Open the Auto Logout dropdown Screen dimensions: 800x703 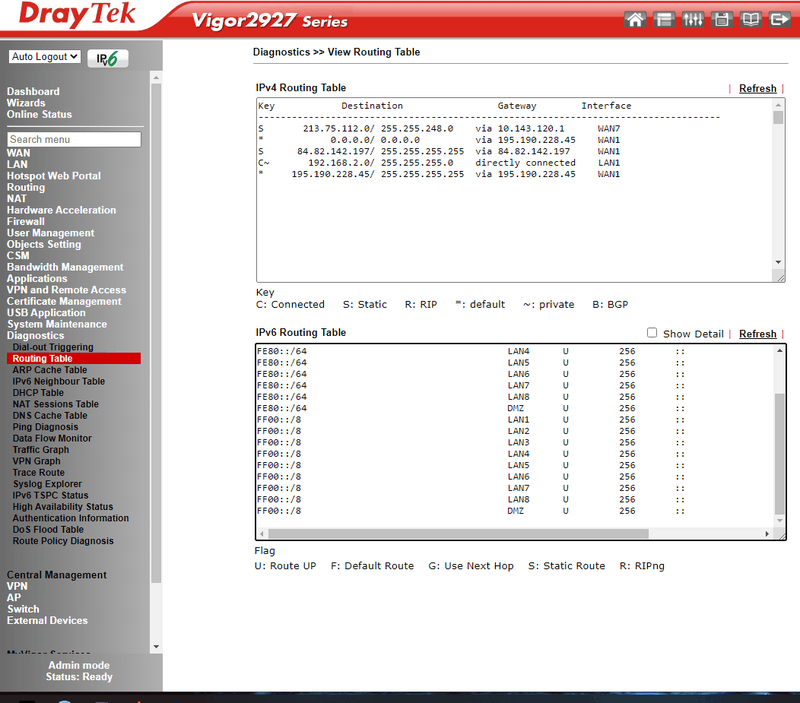(x=45, y=57)
